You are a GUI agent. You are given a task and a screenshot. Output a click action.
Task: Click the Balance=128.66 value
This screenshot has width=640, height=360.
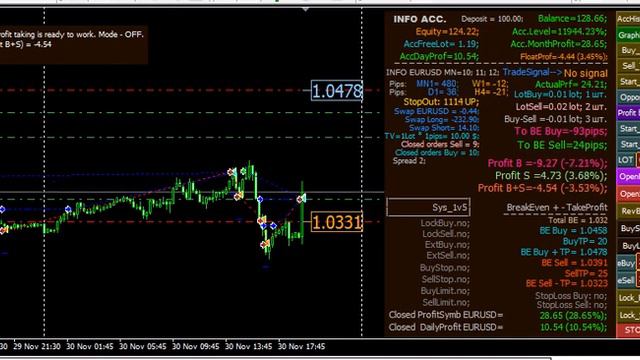pos(572,18)
